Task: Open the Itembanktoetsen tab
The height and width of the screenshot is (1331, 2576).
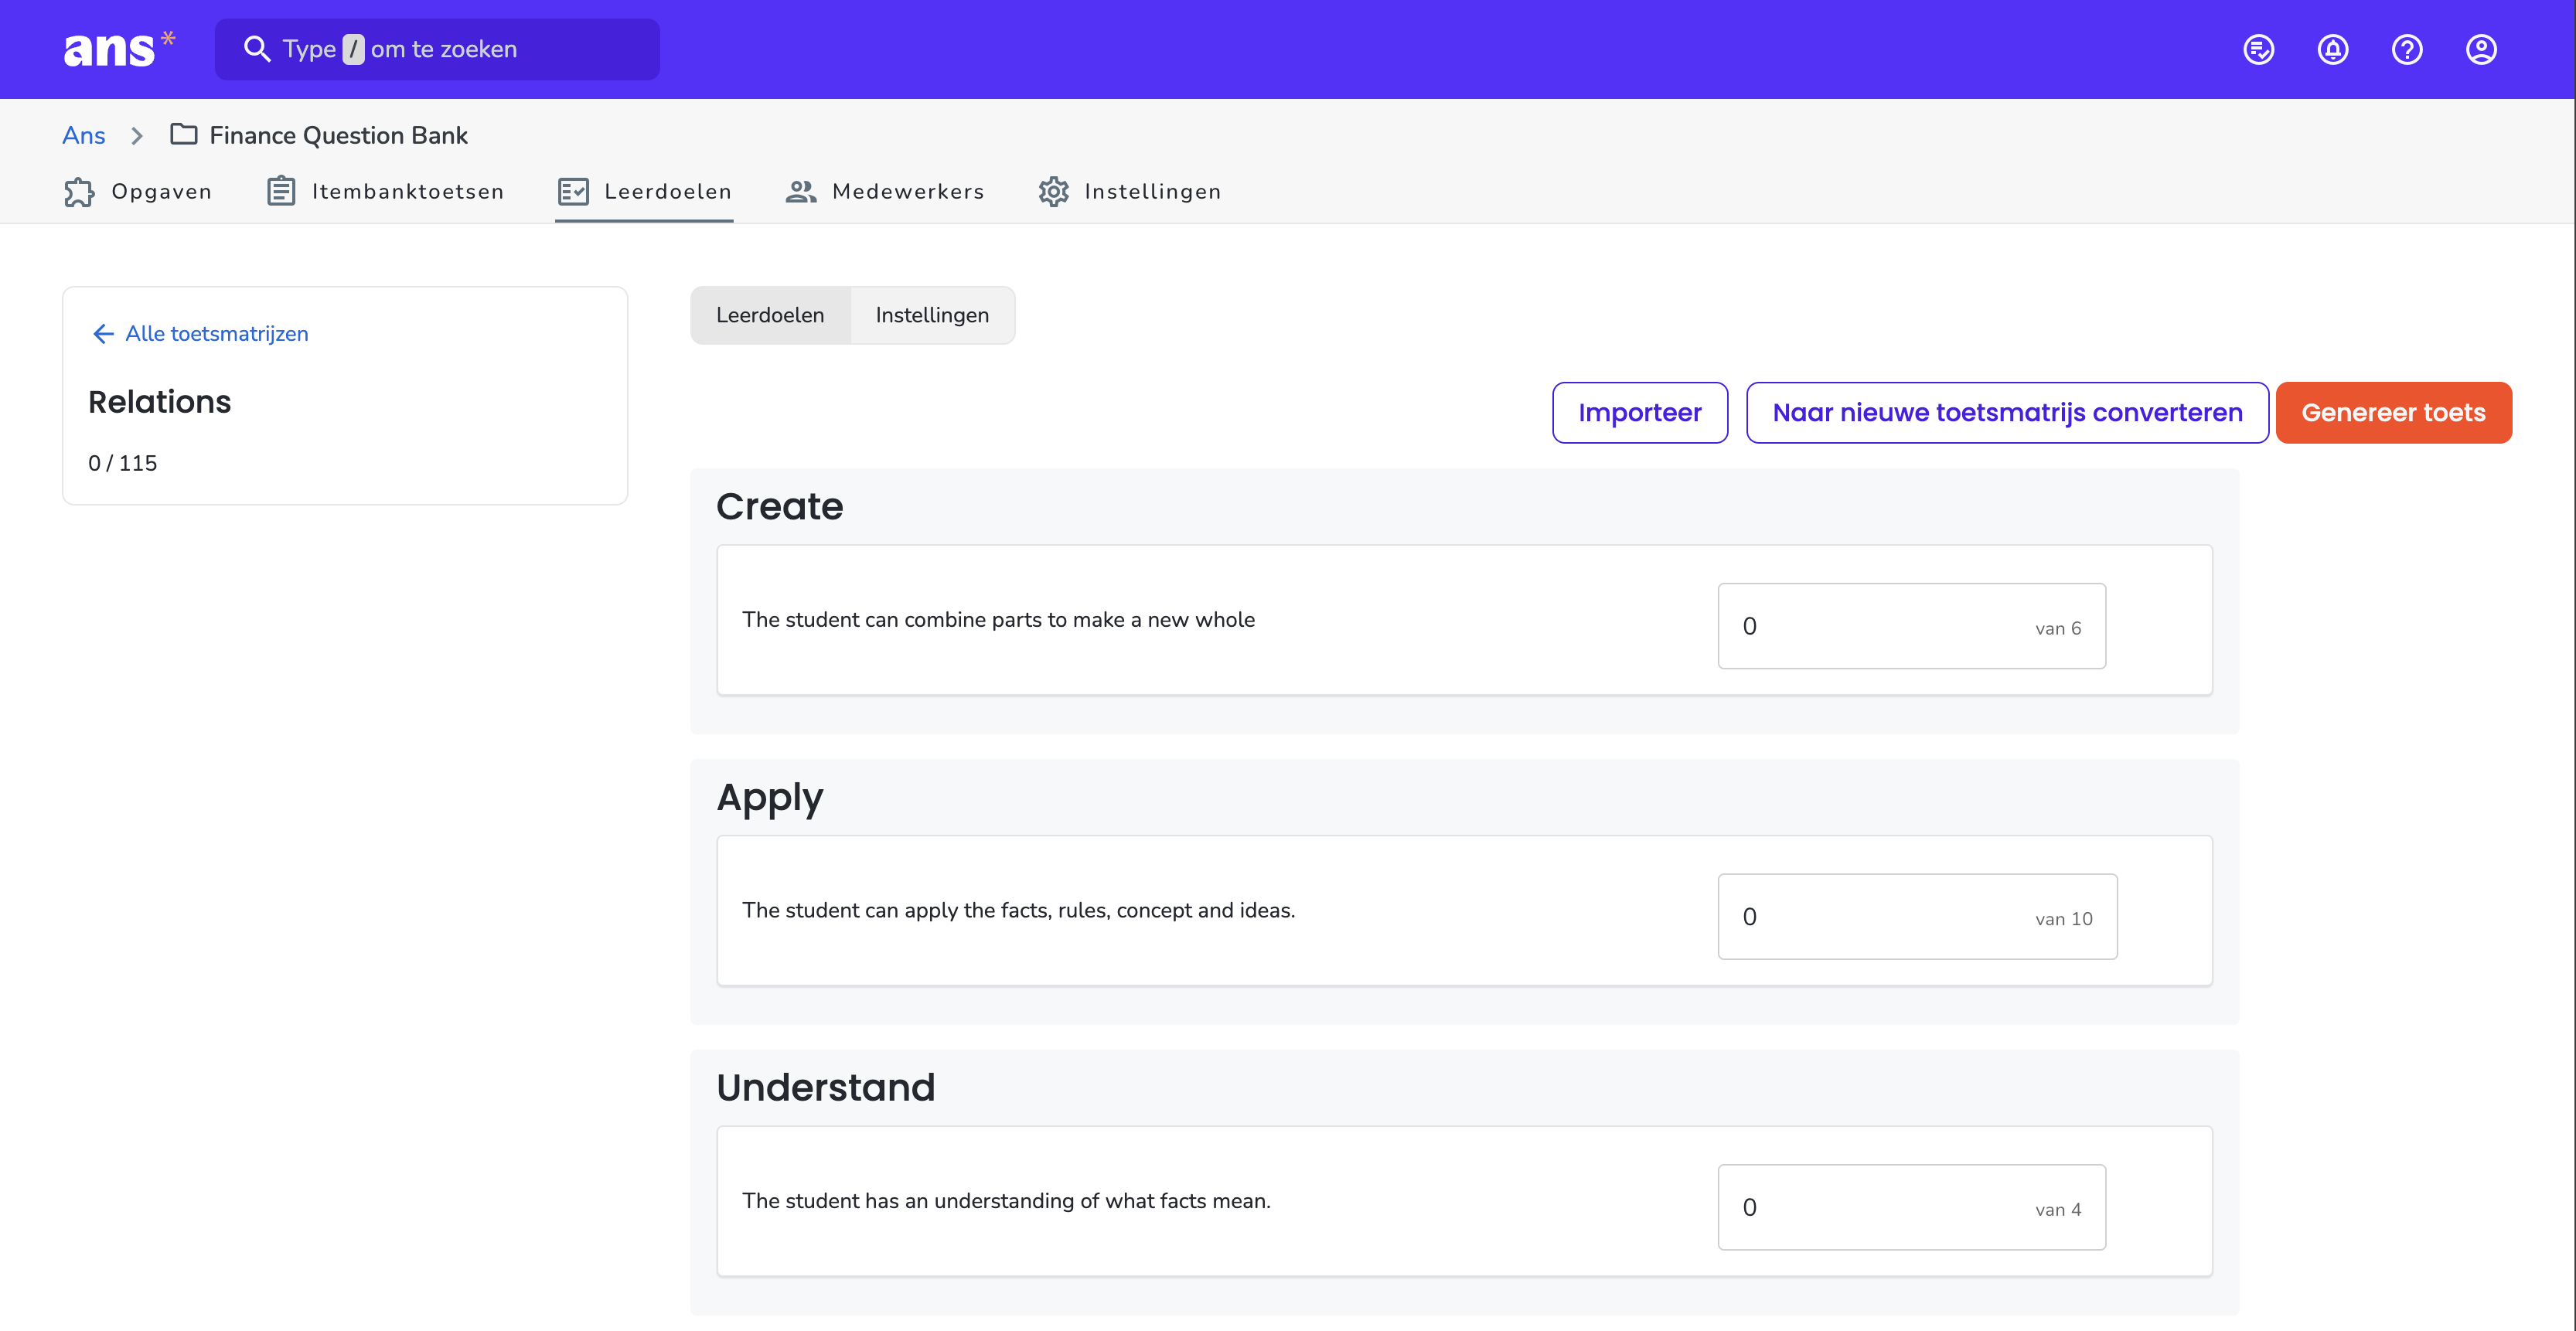Action: coord(385,191)
